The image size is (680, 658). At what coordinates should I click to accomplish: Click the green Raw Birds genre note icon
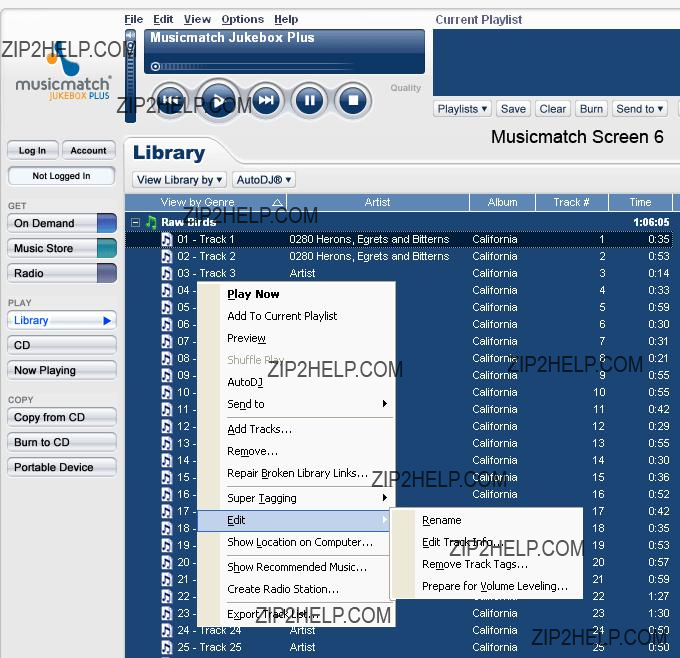tap(151, 222)
